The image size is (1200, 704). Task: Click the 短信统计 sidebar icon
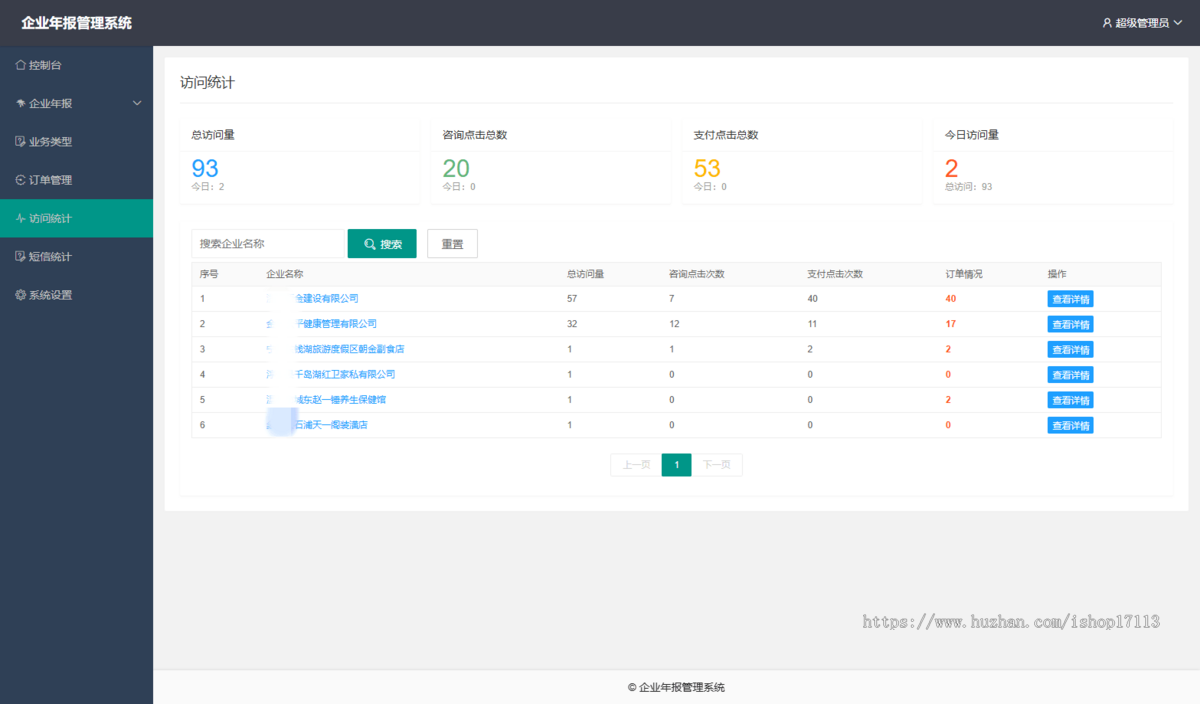pyautogui.click(x=21, y=257)
